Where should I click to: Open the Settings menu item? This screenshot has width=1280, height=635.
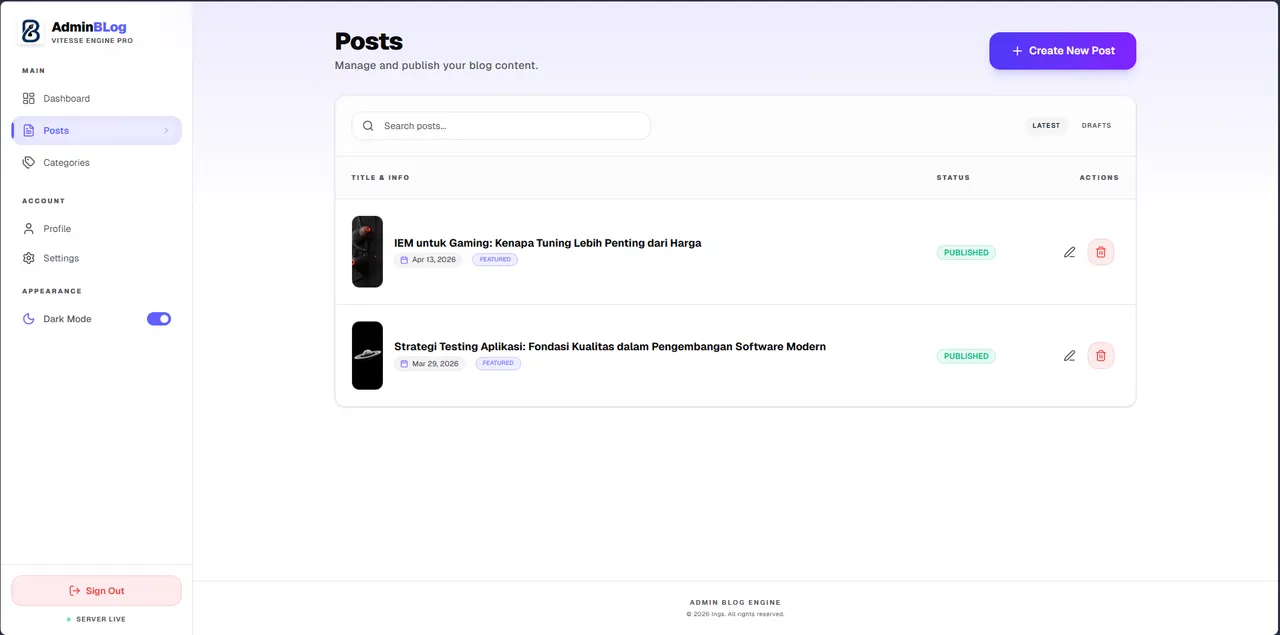(96, 258)
